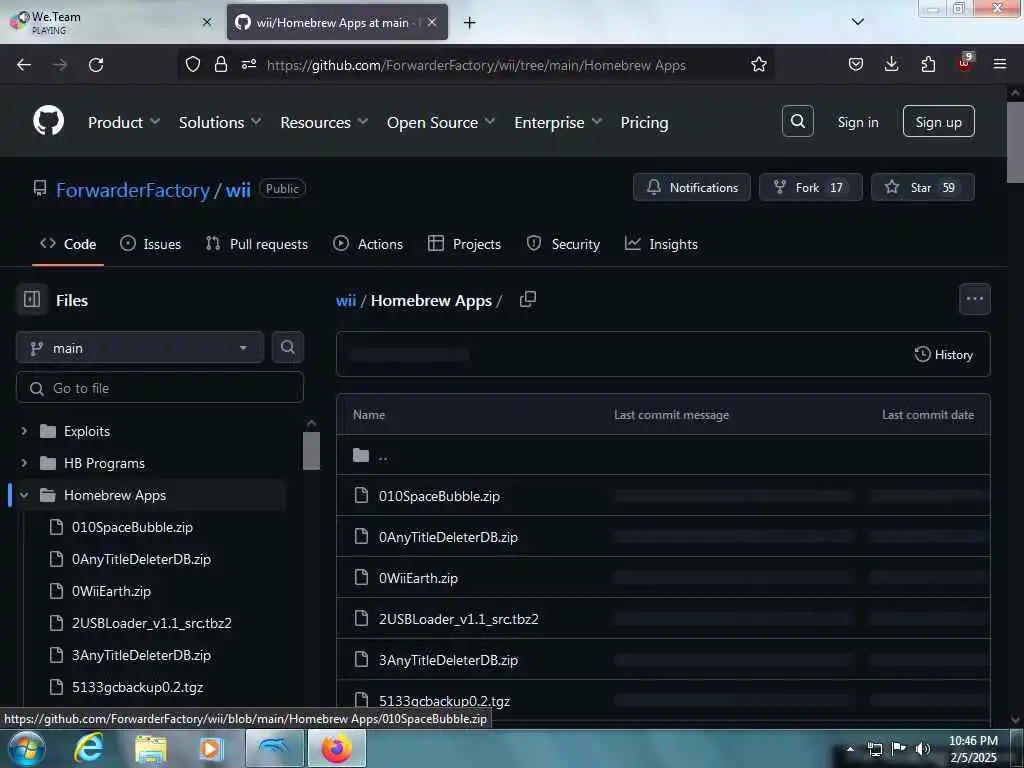Collapse the Homebrew Apps folder chevron
The image size is (1024, 768).
coord(24,495)
